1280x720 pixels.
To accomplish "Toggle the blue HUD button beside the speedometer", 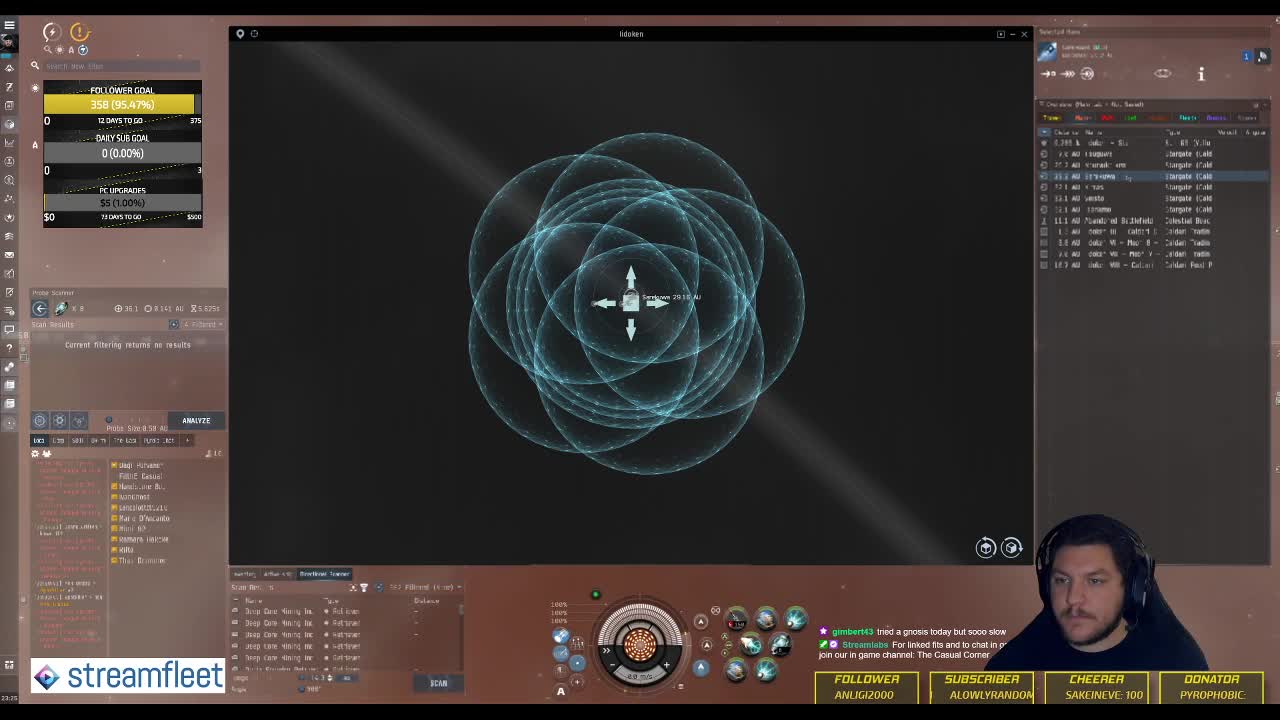I will [577, 663].
